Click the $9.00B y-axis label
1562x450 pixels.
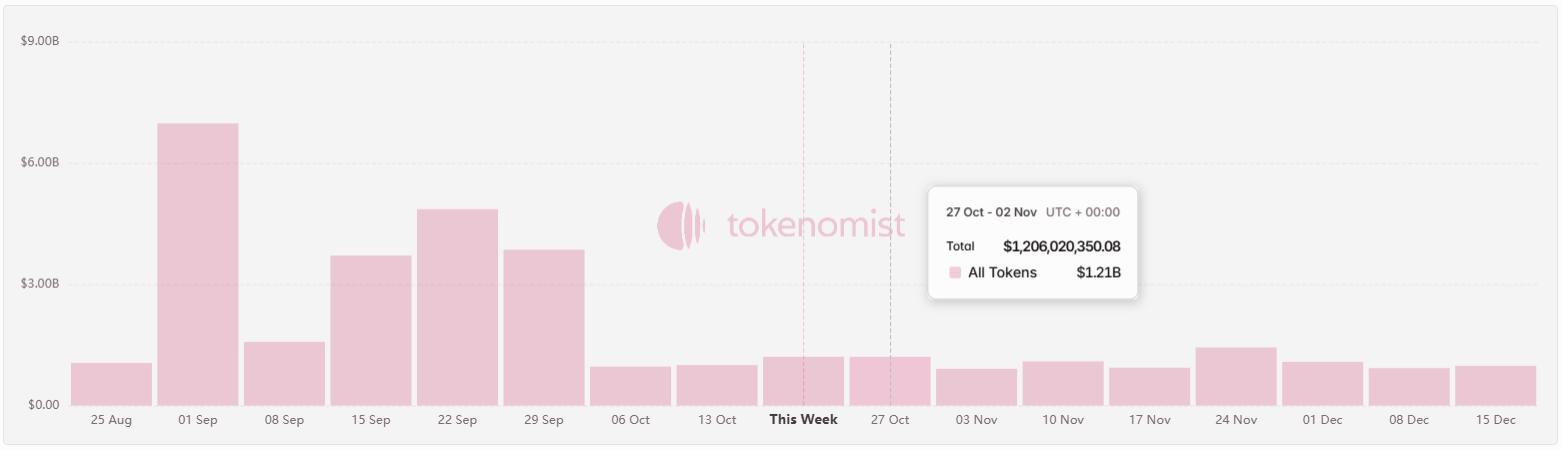pos(40,42)
